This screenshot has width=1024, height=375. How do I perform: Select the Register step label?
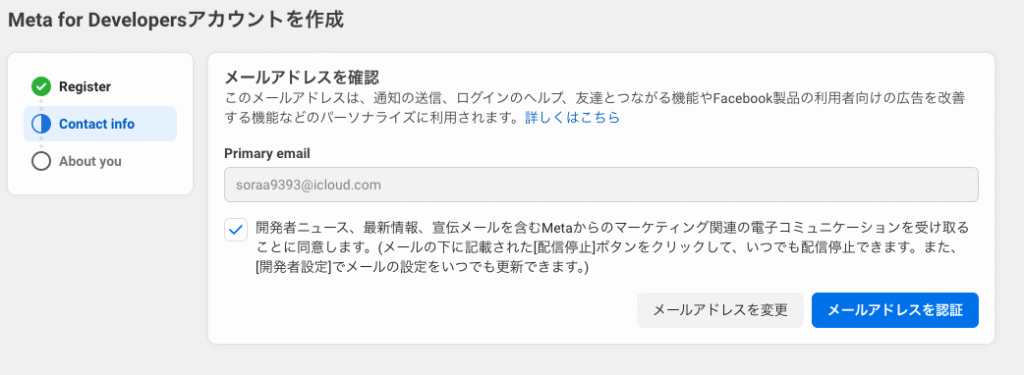(85, 86)
